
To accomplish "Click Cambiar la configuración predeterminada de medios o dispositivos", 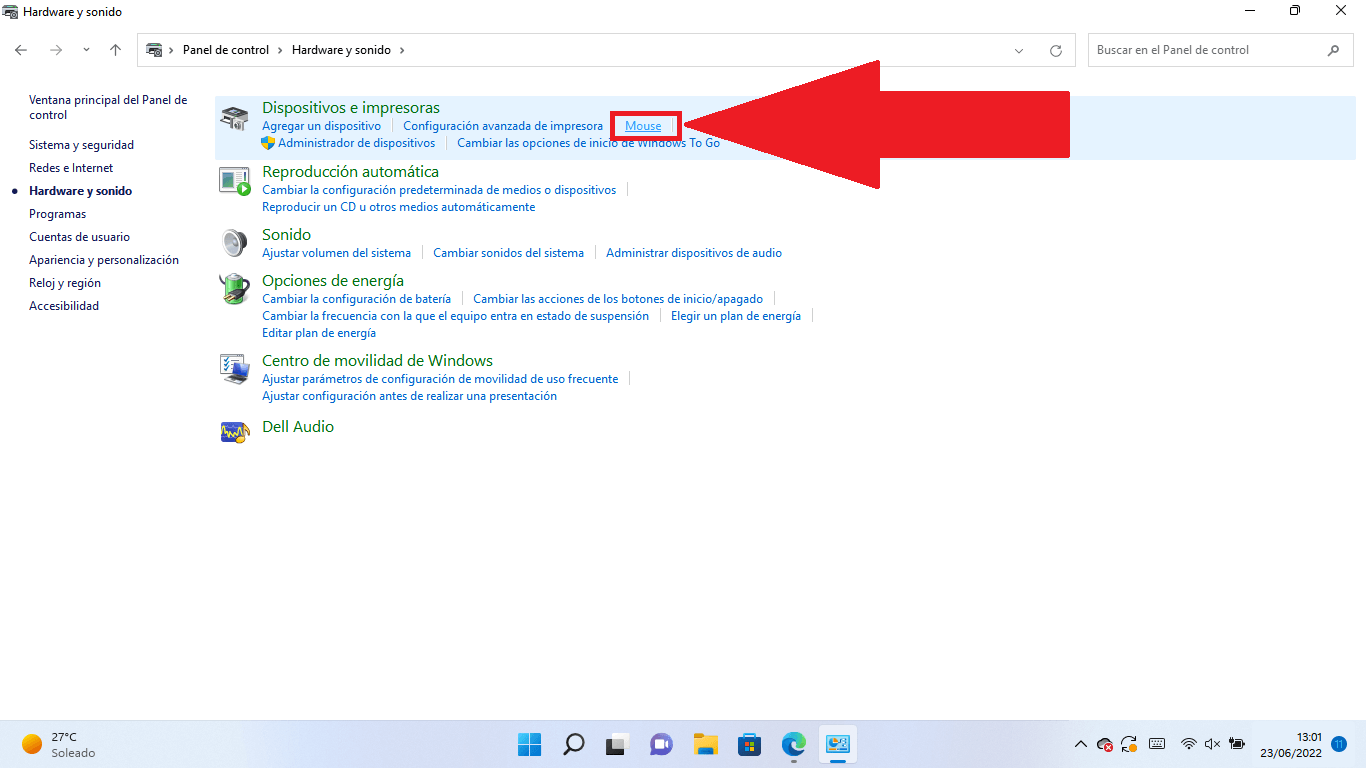I will [439, 190].
